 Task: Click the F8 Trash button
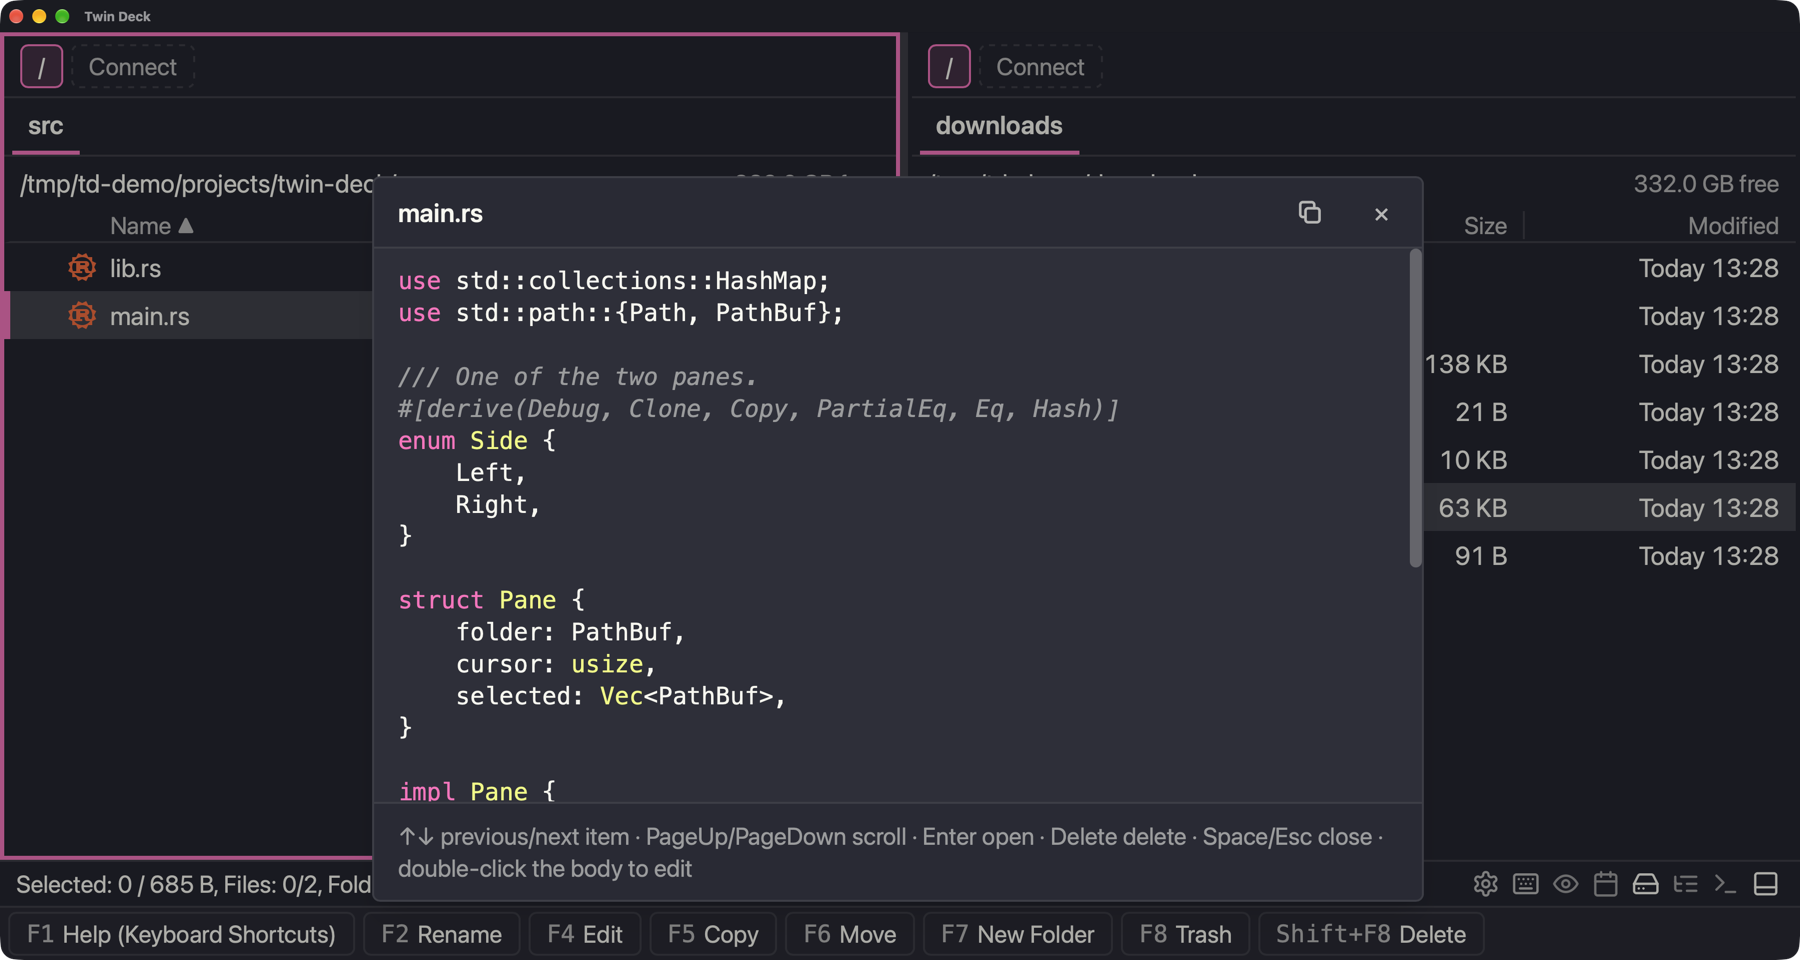1185,934
